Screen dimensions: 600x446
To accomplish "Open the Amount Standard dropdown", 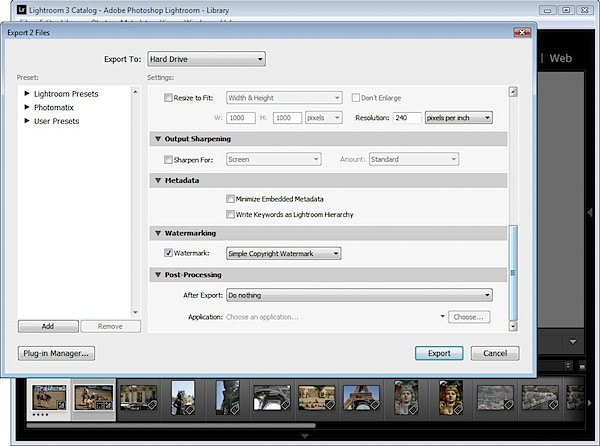I will [414, 159].
